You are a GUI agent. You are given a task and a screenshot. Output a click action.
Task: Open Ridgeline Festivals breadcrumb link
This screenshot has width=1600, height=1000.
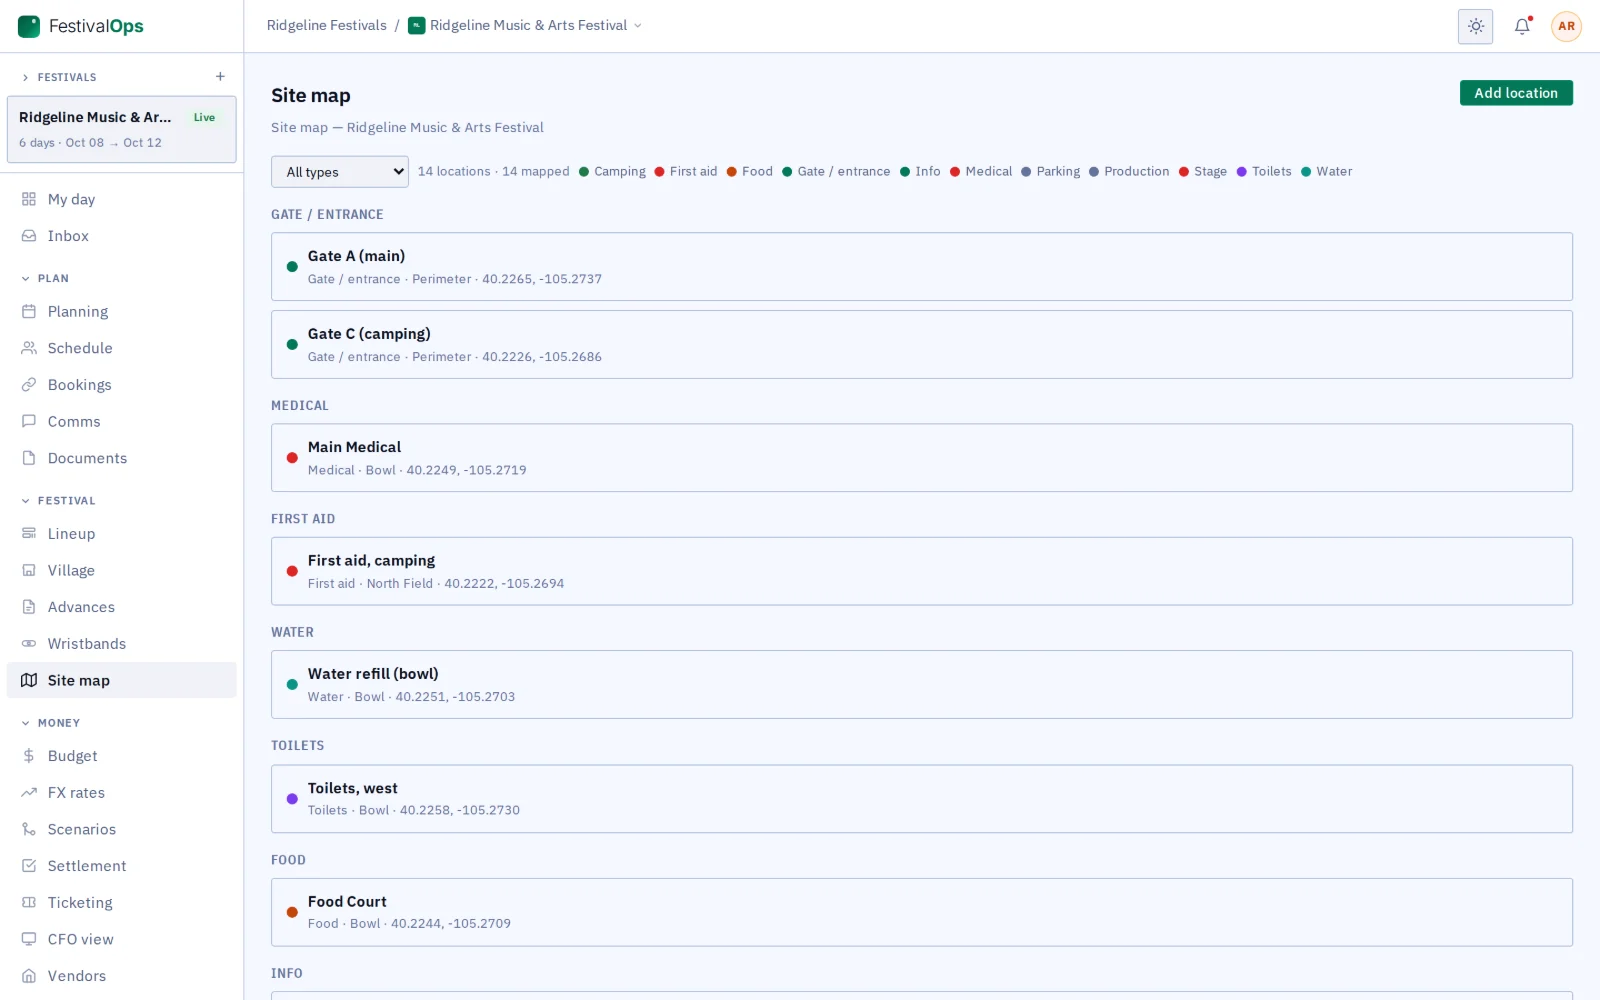point(326,26)
